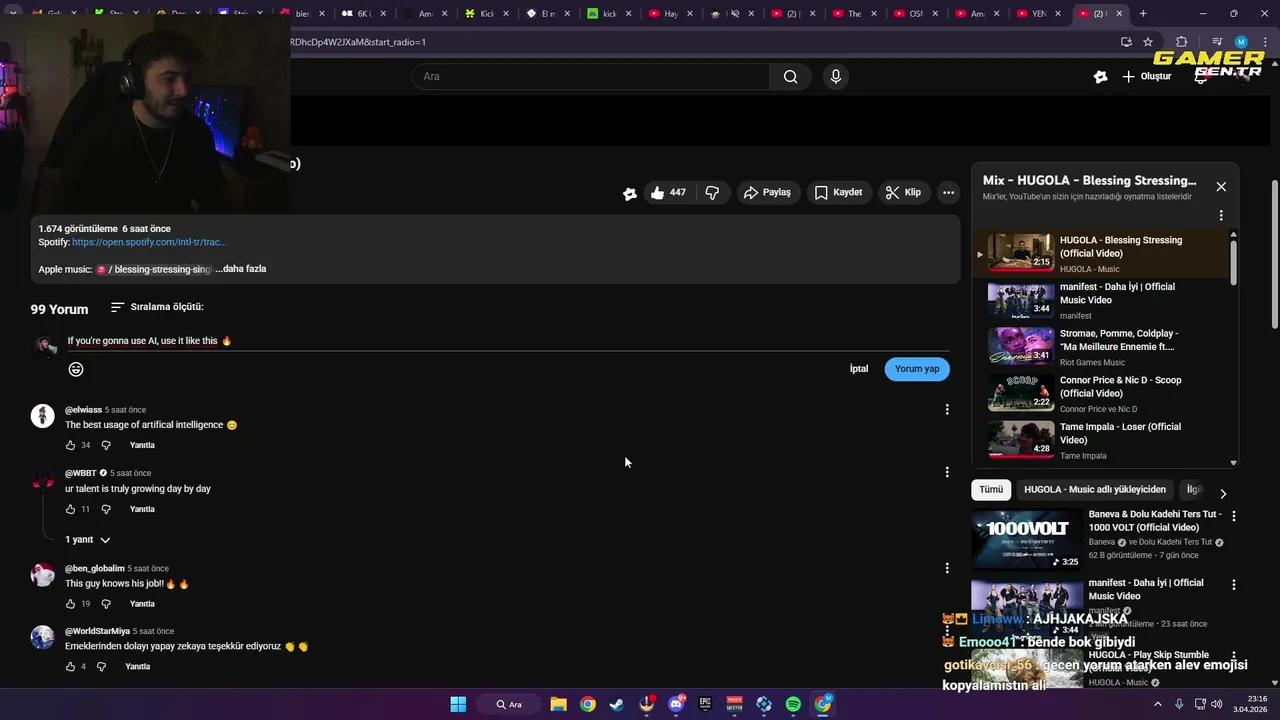Reply to @elwiass's comment with Yanıtla
Image resolution: width=1280 pixels, height=720 pixels.
click(x=142, y=445)
